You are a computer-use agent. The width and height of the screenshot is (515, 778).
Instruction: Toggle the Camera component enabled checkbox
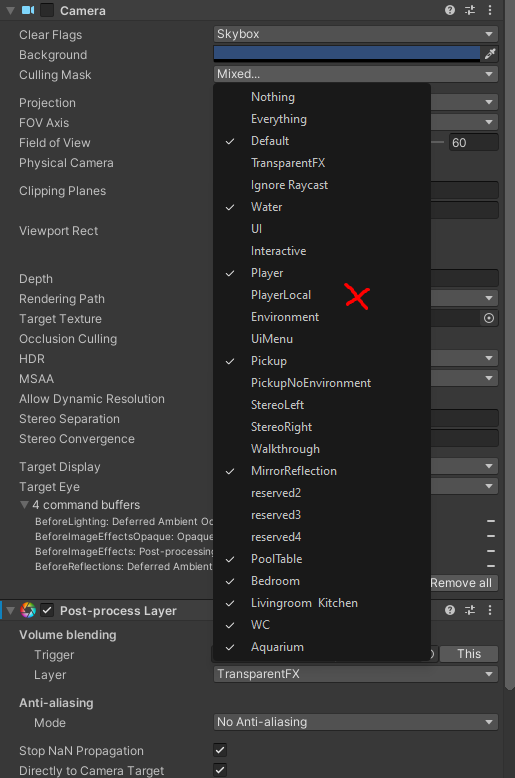(x=47, y=10)
